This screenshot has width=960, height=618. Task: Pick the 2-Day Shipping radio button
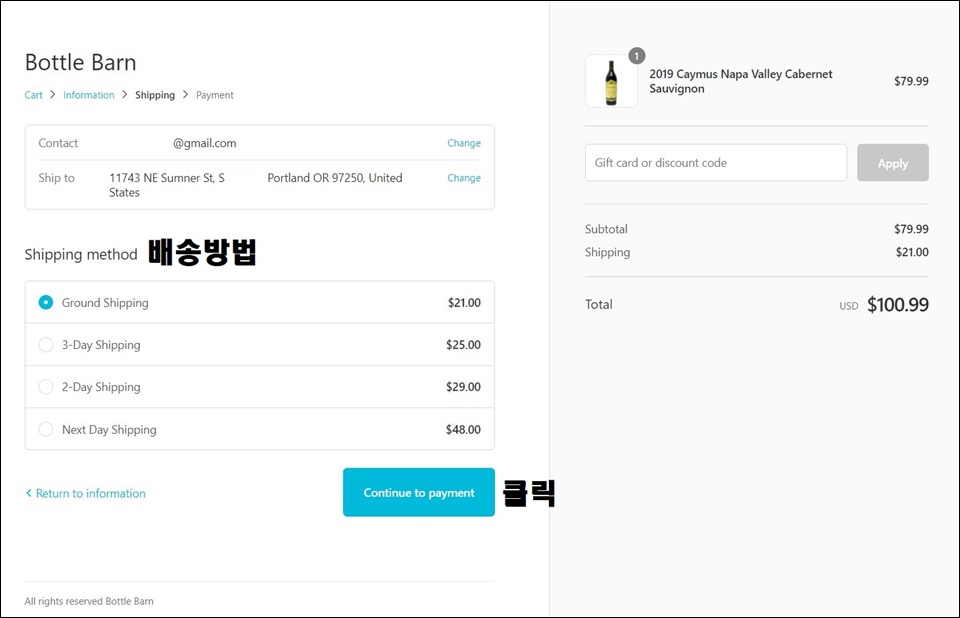(46, 387)
